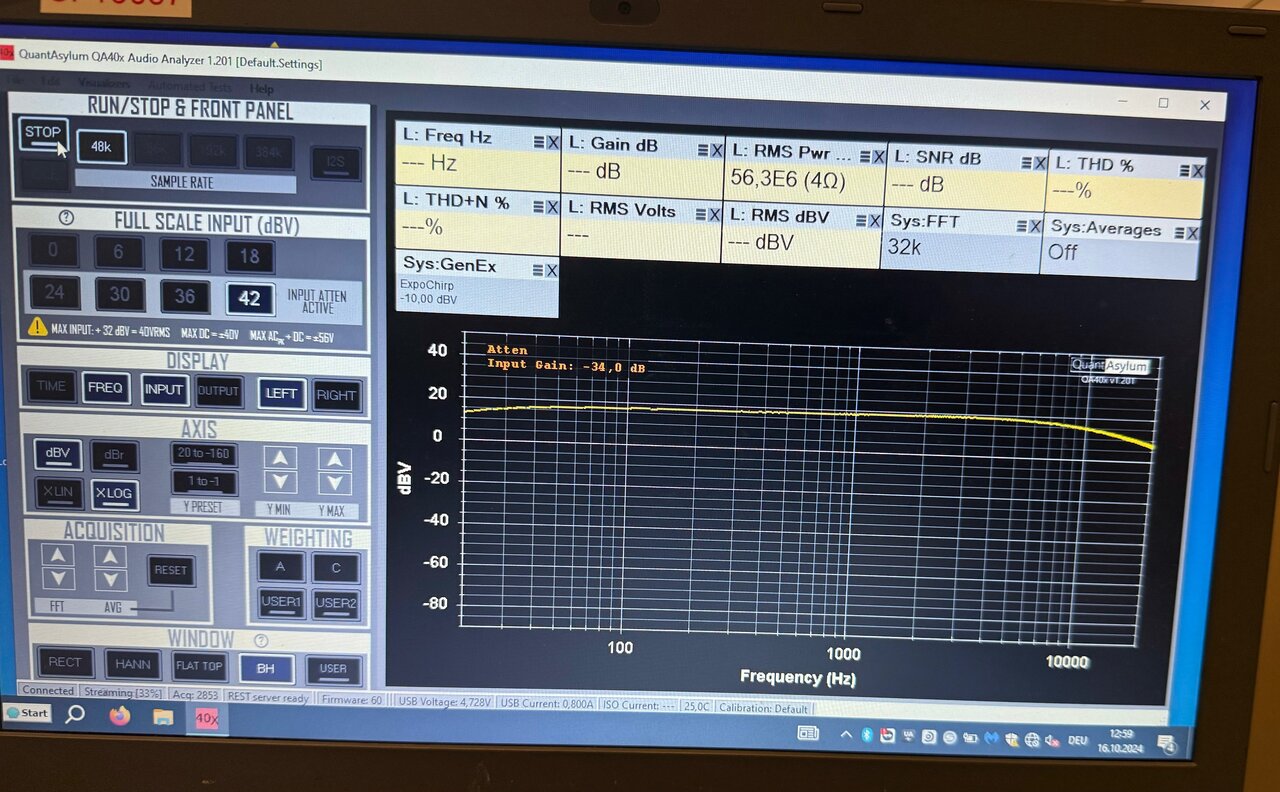The image size is (1280, 792).
Task: Open the Window section help question mark
Action: click(x=261, y=640)
